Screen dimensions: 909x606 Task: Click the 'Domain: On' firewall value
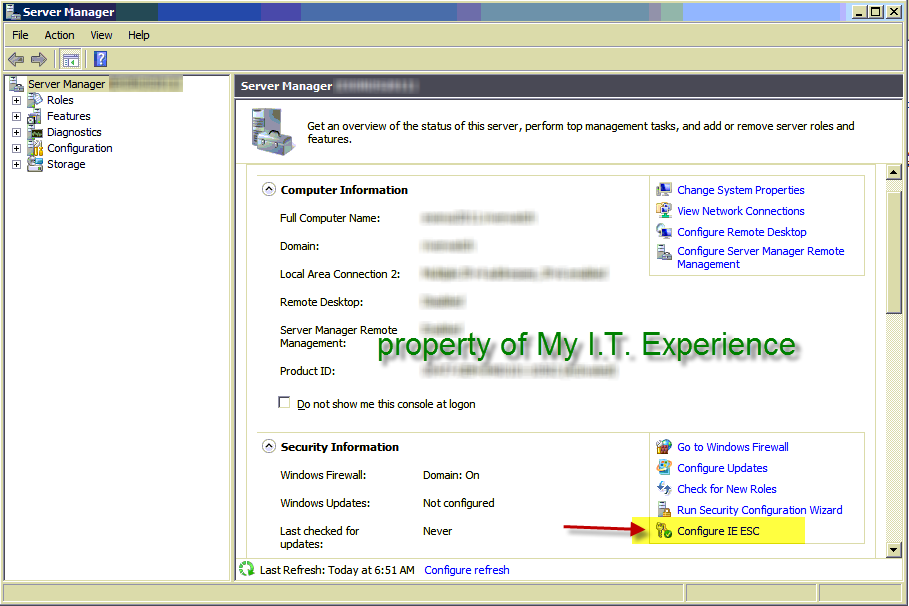(x=451, y=475)
